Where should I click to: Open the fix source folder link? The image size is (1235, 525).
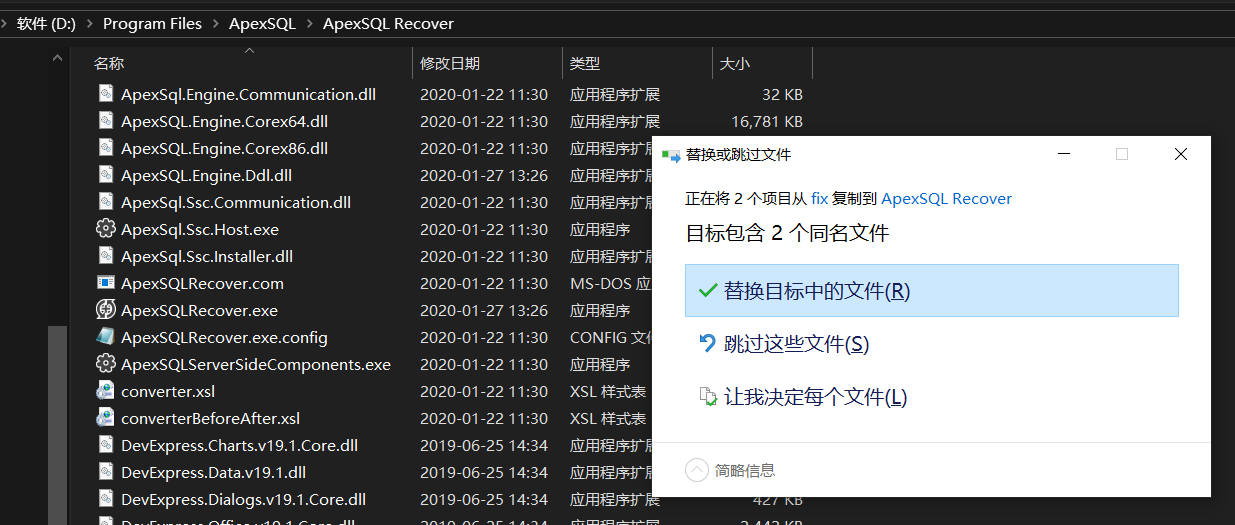coord(819,199)
